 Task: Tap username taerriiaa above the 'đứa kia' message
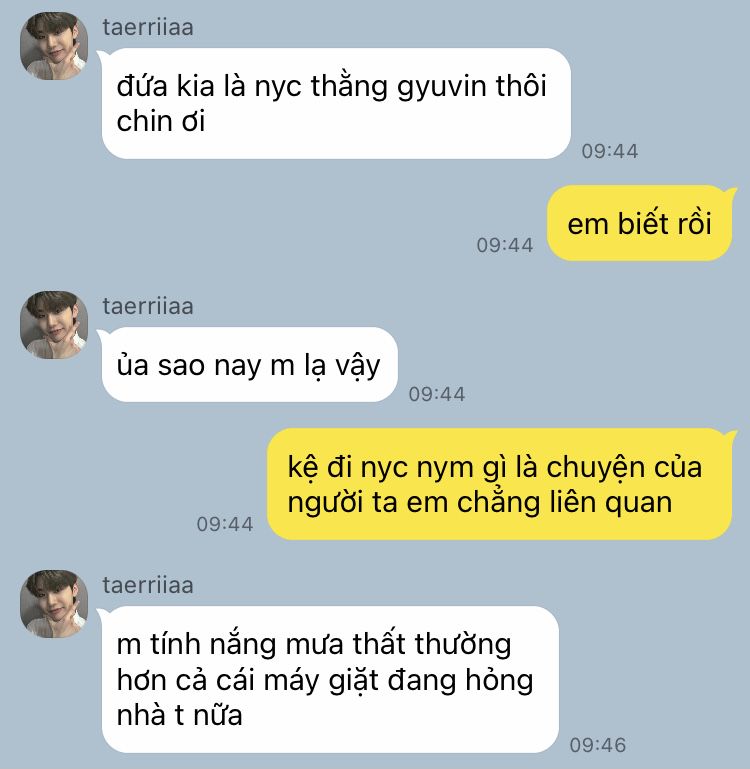tap(148, 27)
